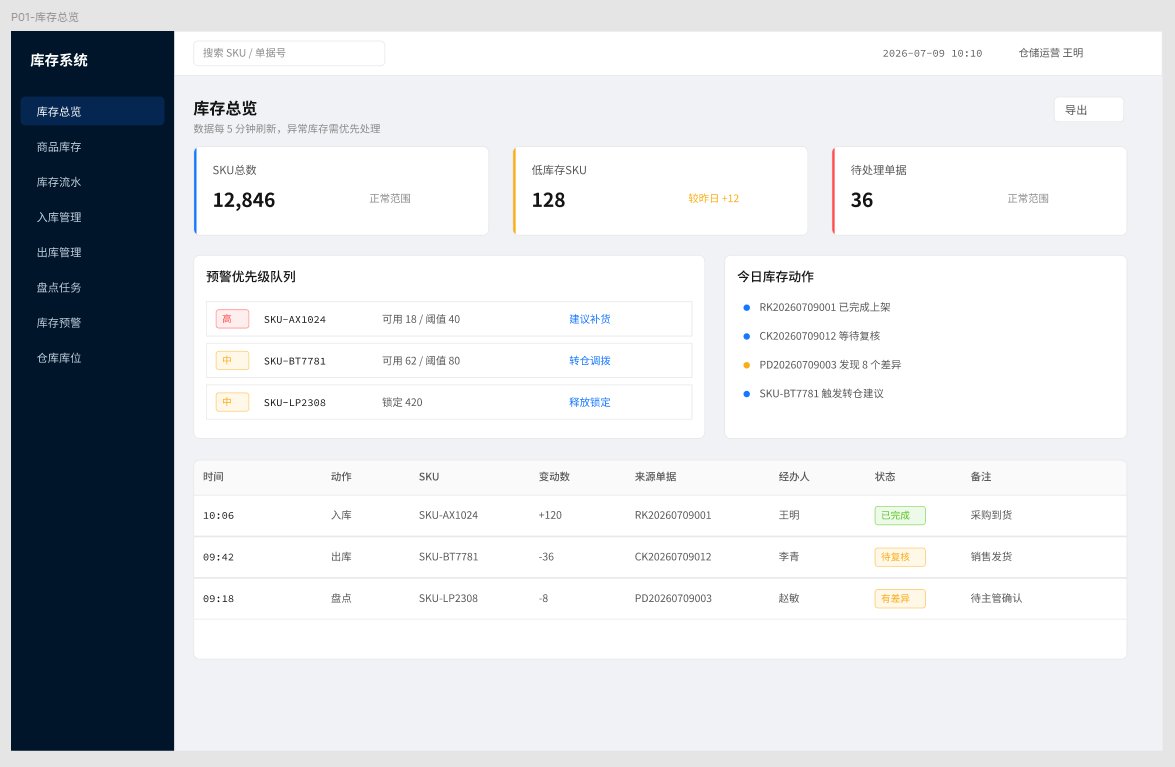The width and height of the screenshot is (1175, 767).
Task: Click the red 高 priority tag
Action: (x=232, y=319)
